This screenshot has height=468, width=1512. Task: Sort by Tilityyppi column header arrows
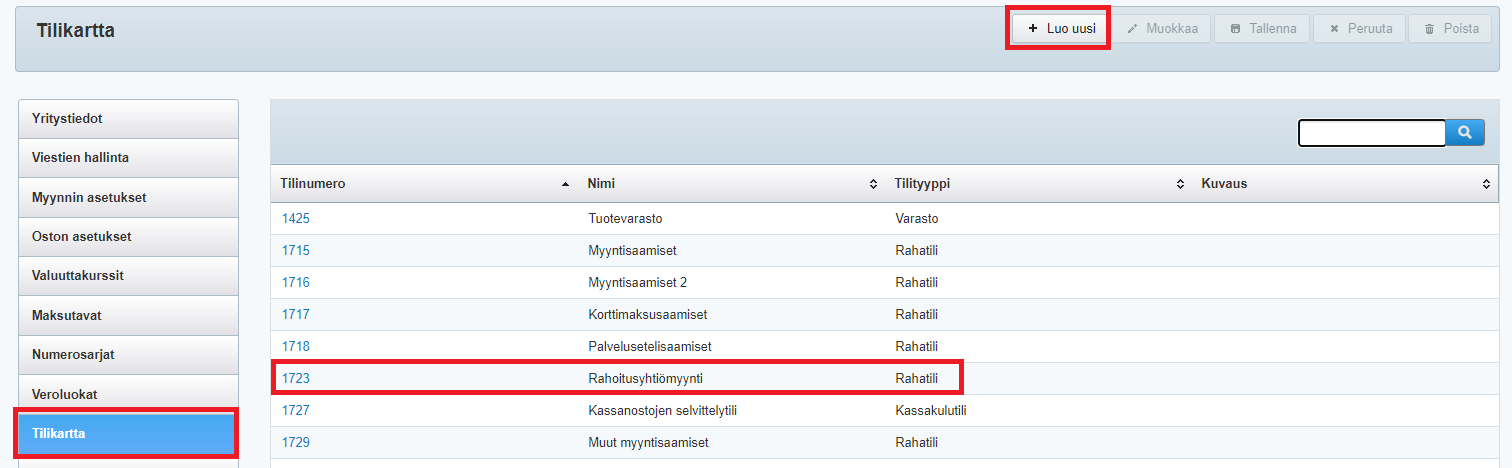pos(1180,185)
